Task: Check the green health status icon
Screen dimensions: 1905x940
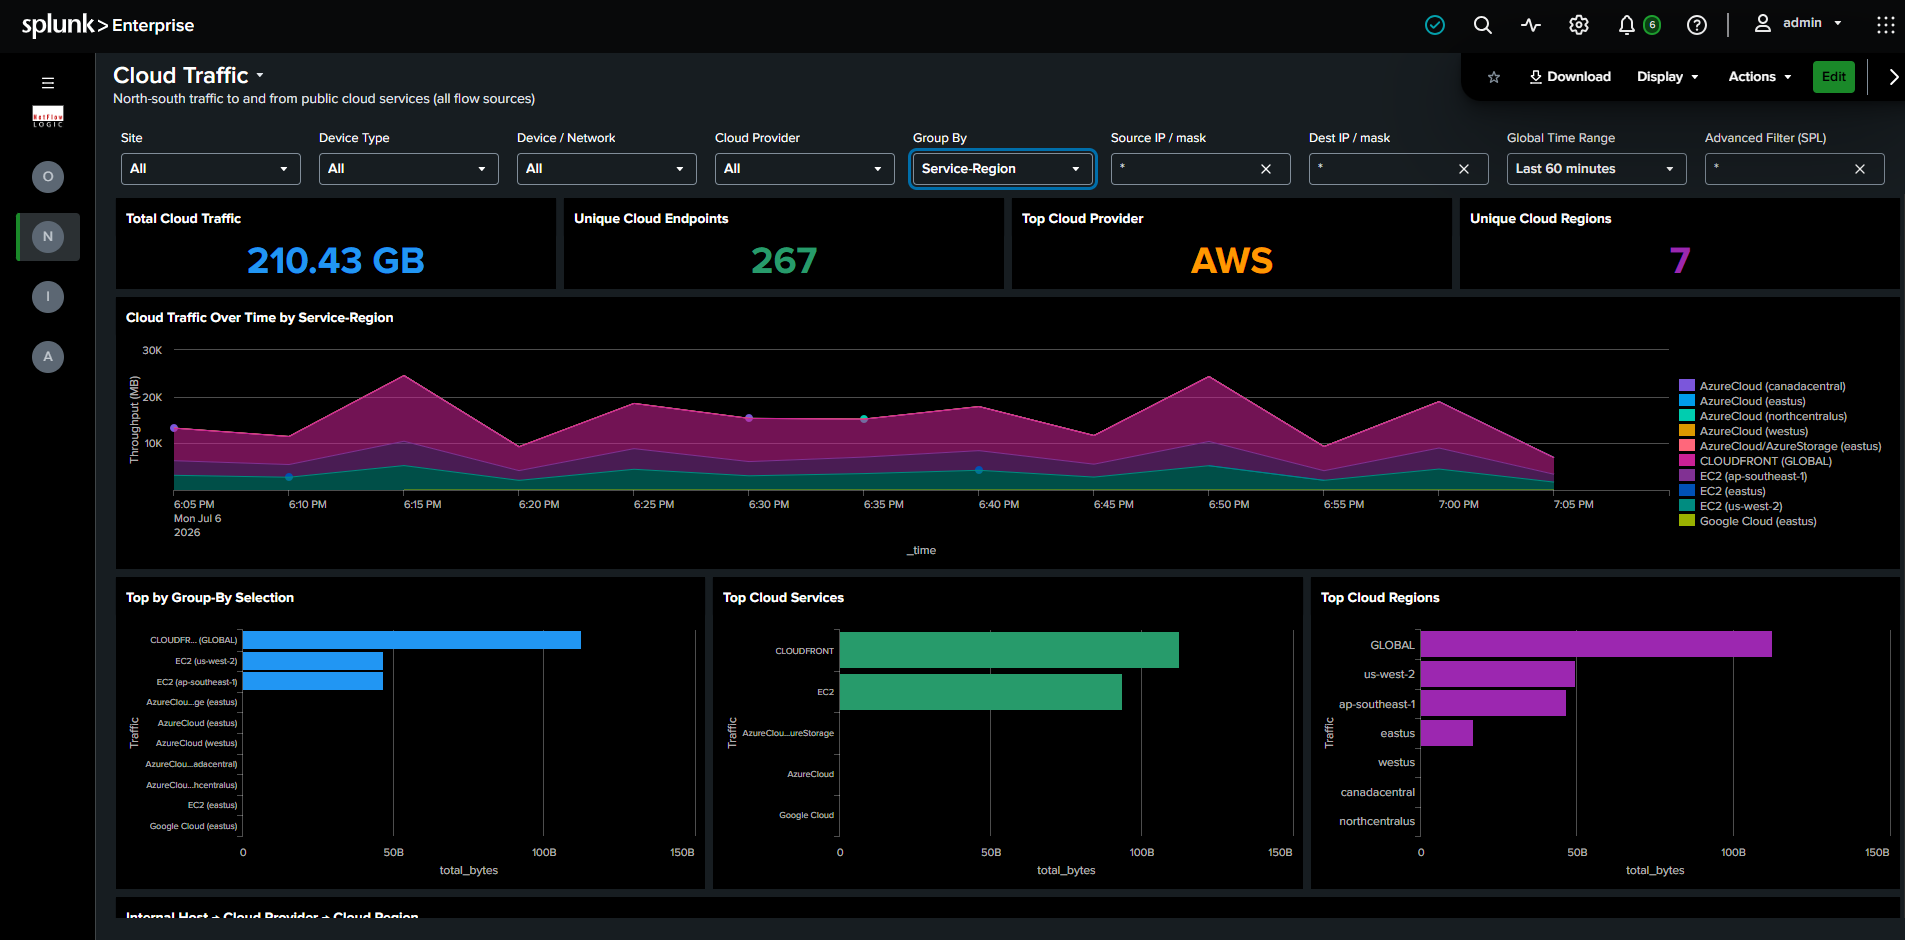Action: [x=1435, y=25]
